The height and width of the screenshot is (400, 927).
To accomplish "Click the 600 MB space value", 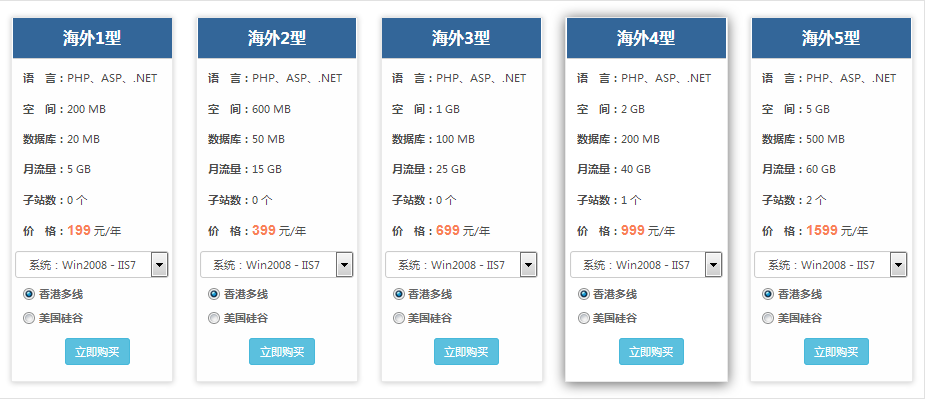I will [x=271, y=109].
